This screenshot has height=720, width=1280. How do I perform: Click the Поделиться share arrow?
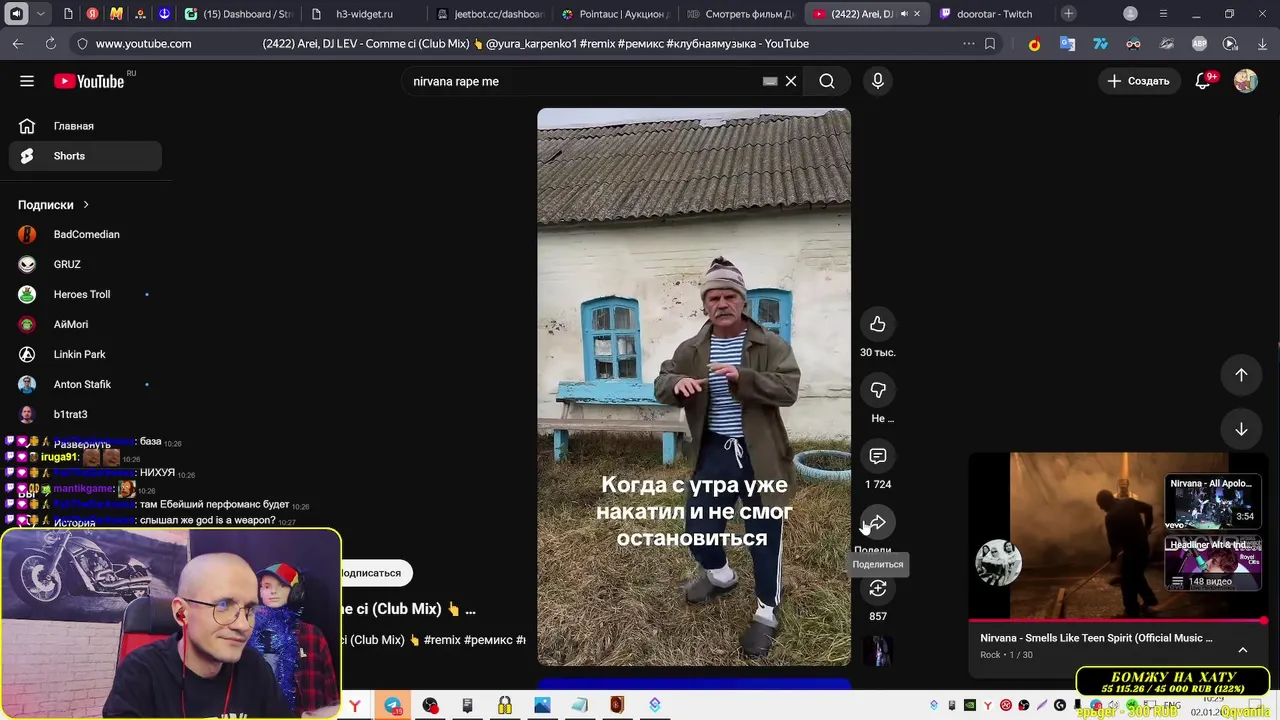pos(878,522)
